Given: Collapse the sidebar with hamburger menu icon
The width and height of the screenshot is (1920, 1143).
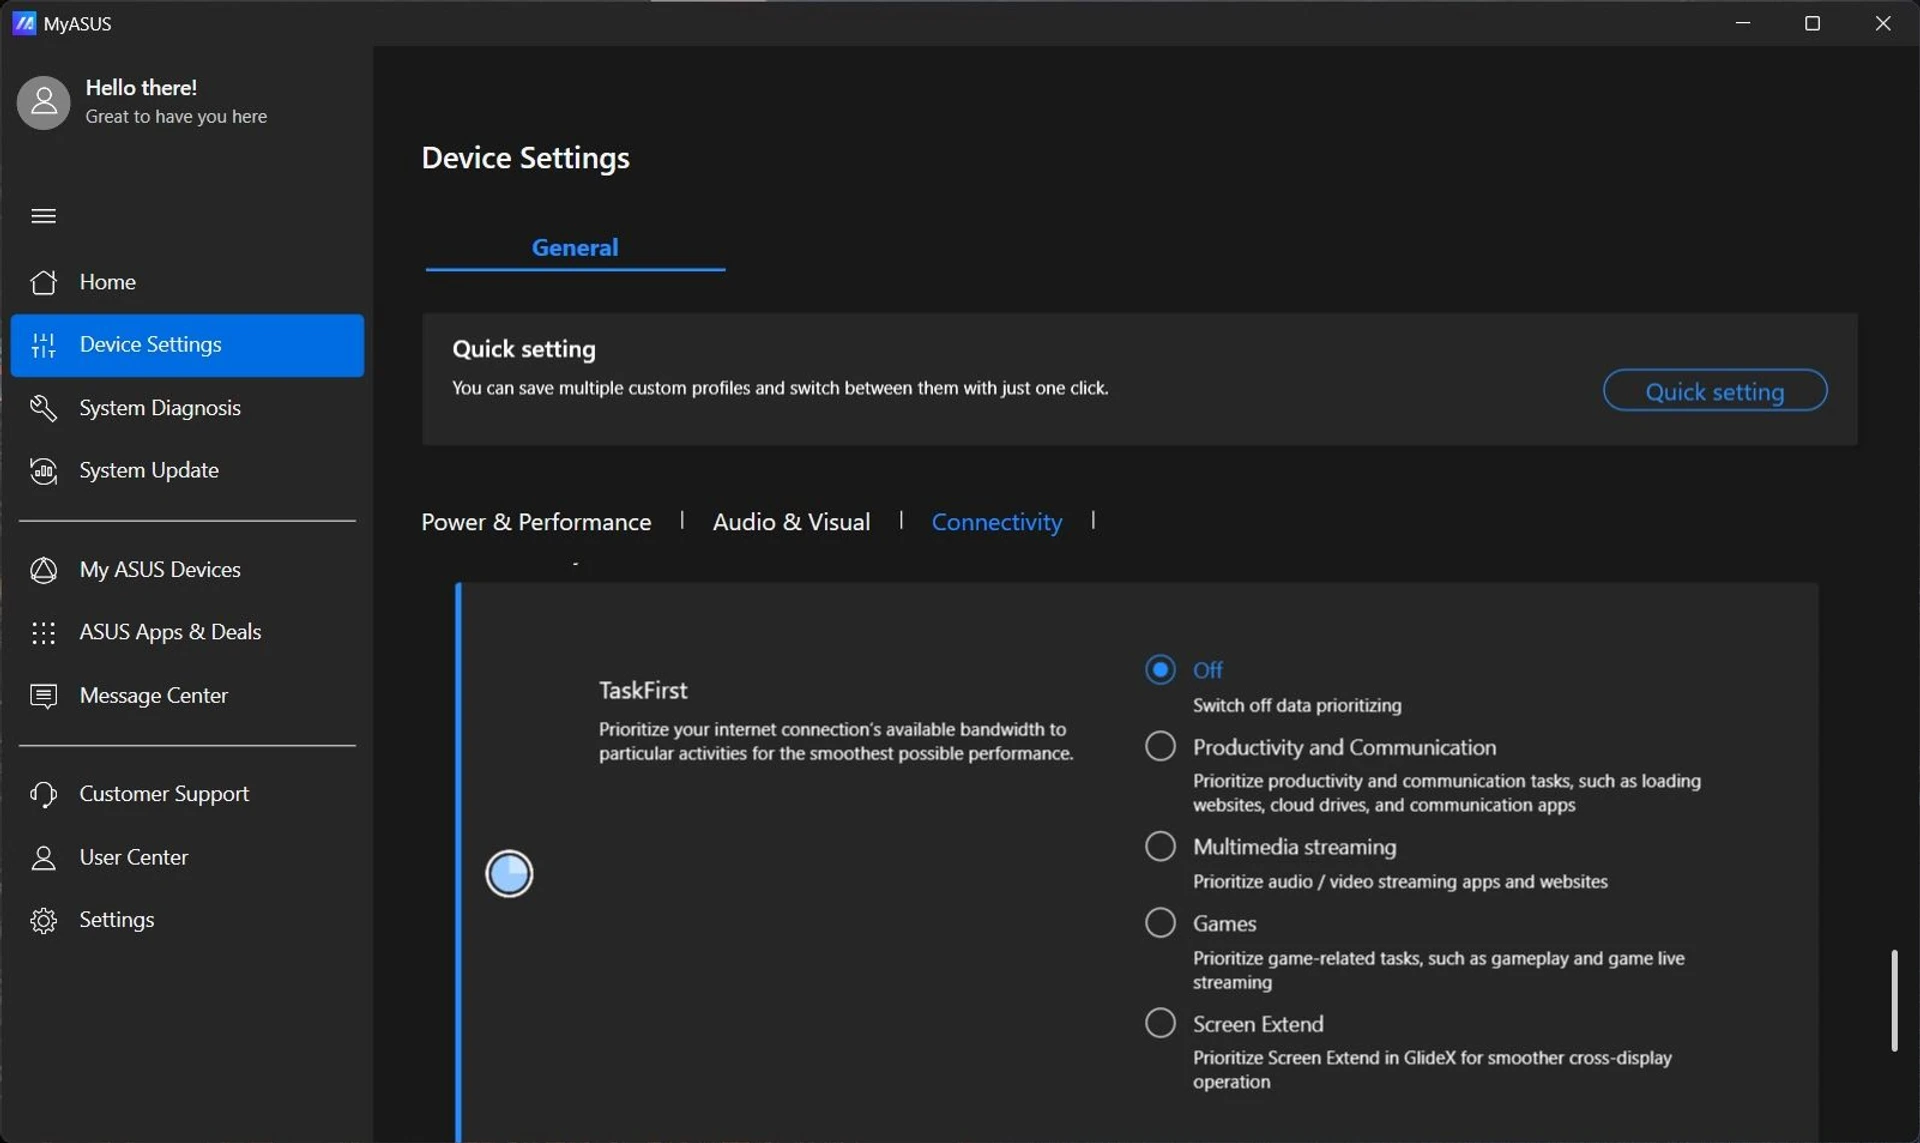Looking at the screenshot, I should (43, 216).
